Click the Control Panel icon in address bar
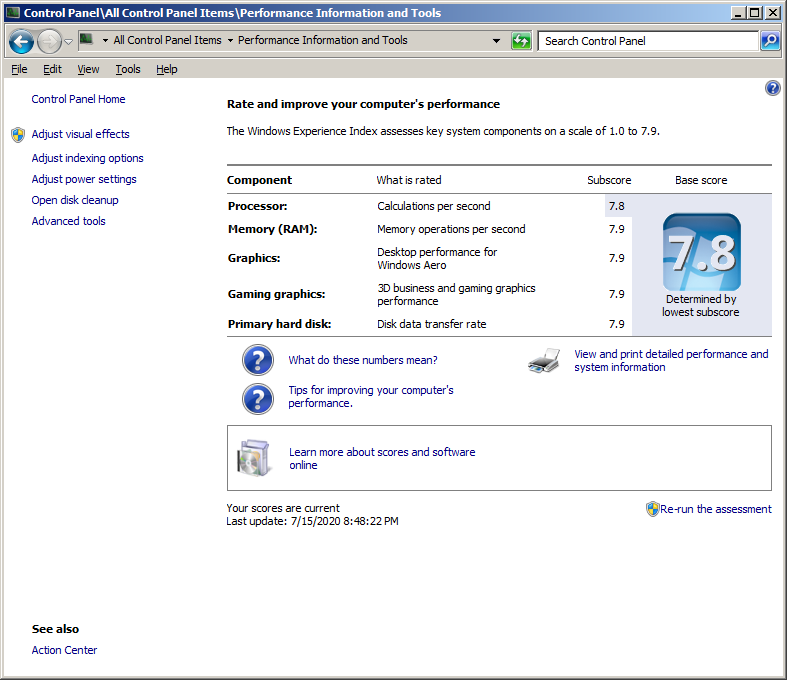This screenshot has width=787, height=680. [87, 39]
